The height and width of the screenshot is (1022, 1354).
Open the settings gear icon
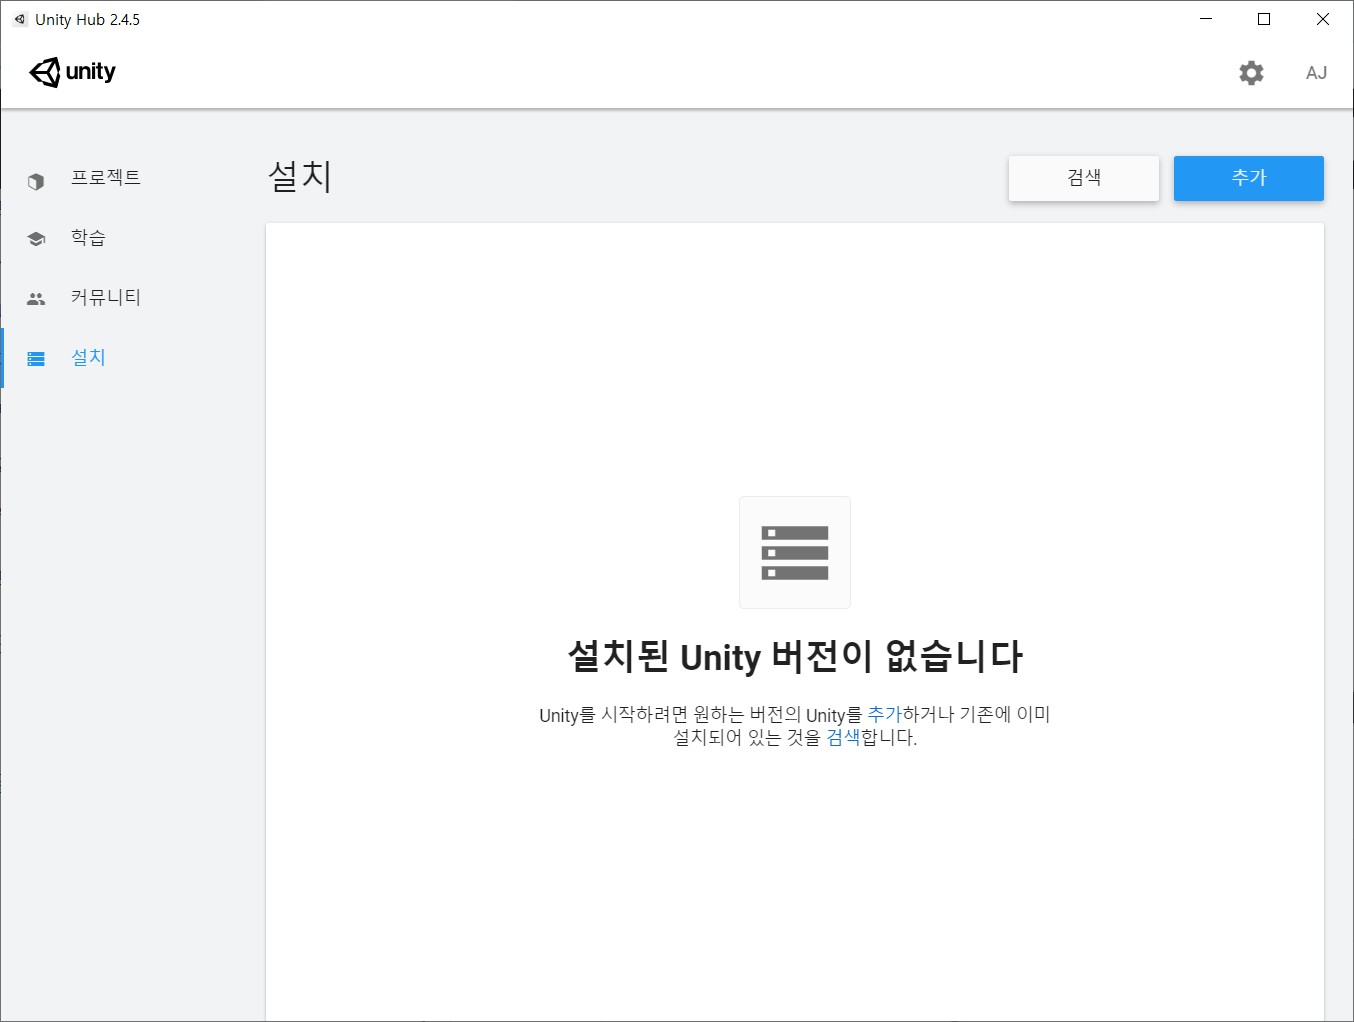pos(1251,72)
